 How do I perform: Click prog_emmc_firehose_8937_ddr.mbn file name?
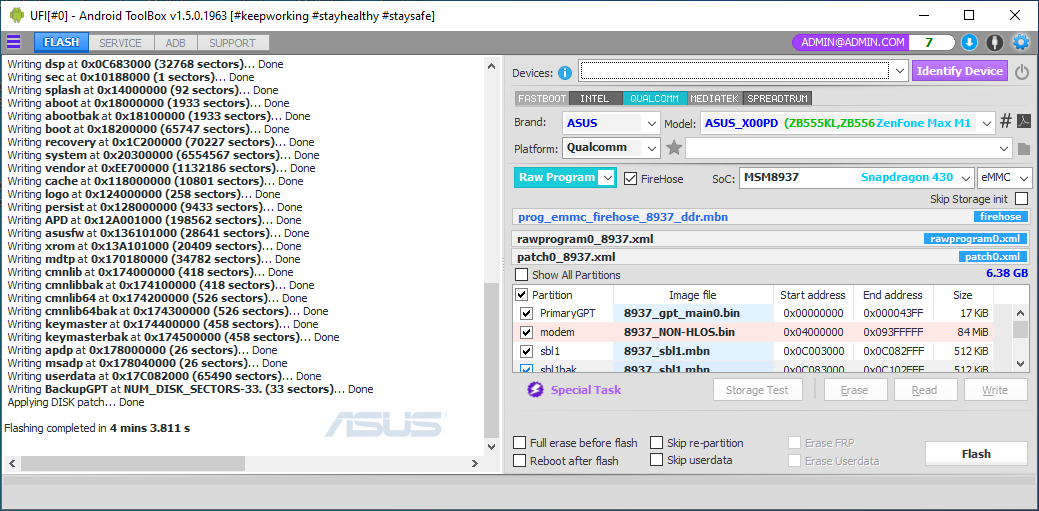coord(624,217)
